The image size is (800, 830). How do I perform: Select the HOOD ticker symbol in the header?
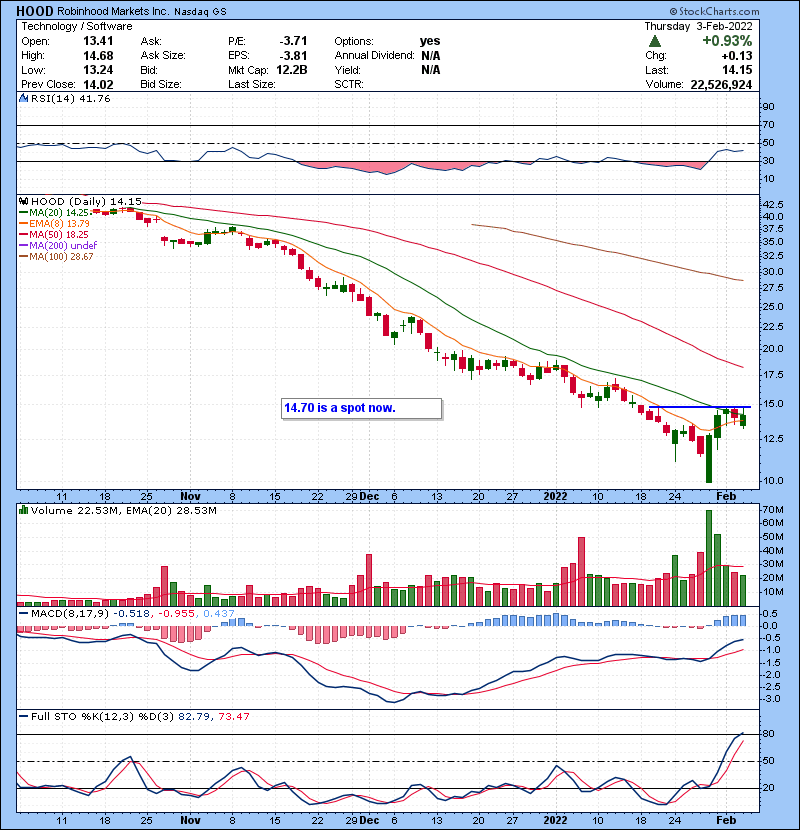pos(35,11)
